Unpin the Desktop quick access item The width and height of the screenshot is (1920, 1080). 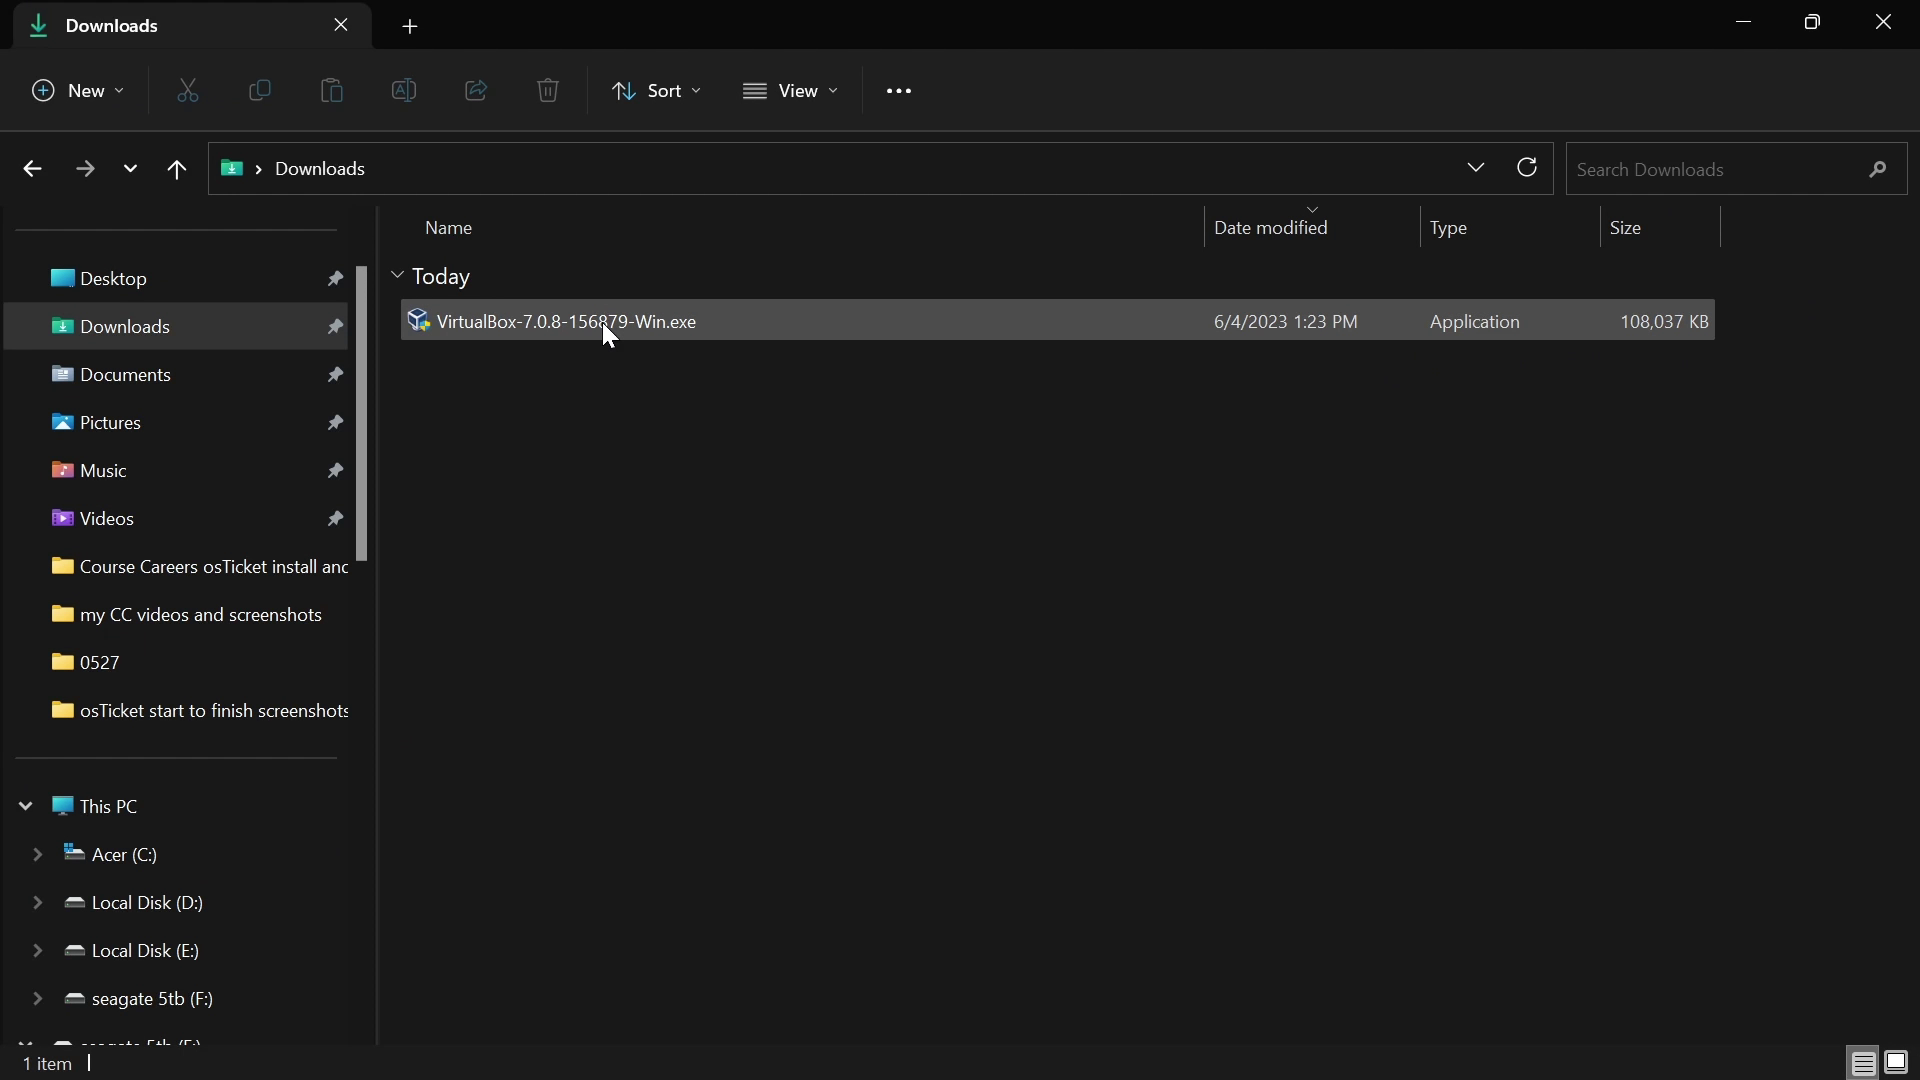click(x=335, y=279)
